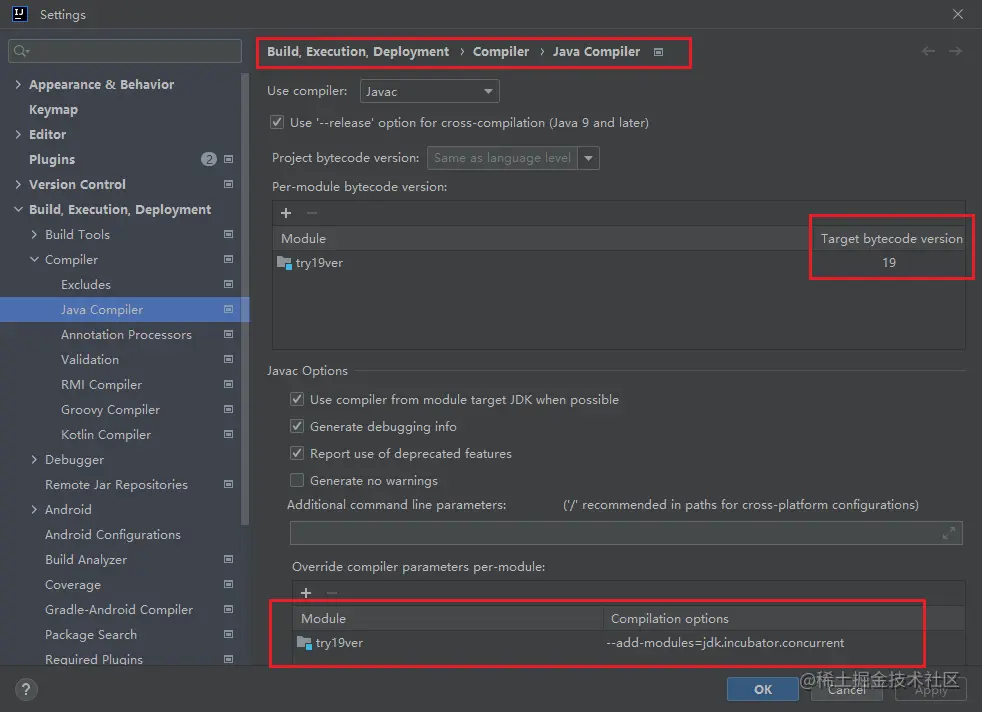Open the Use compiler Javac dropdown
The image size is (982, 712).
coord(430,91)
